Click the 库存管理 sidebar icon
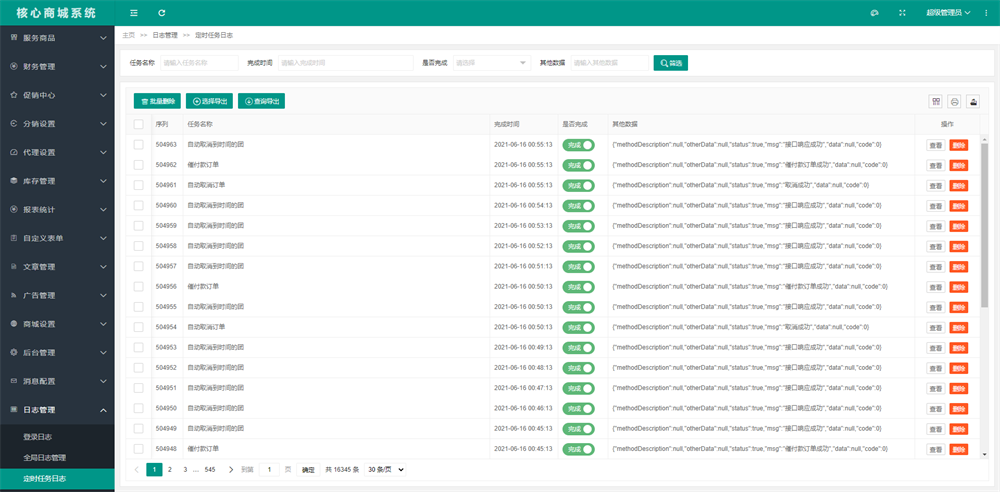The image size is (1000, 492). [13, 181]
